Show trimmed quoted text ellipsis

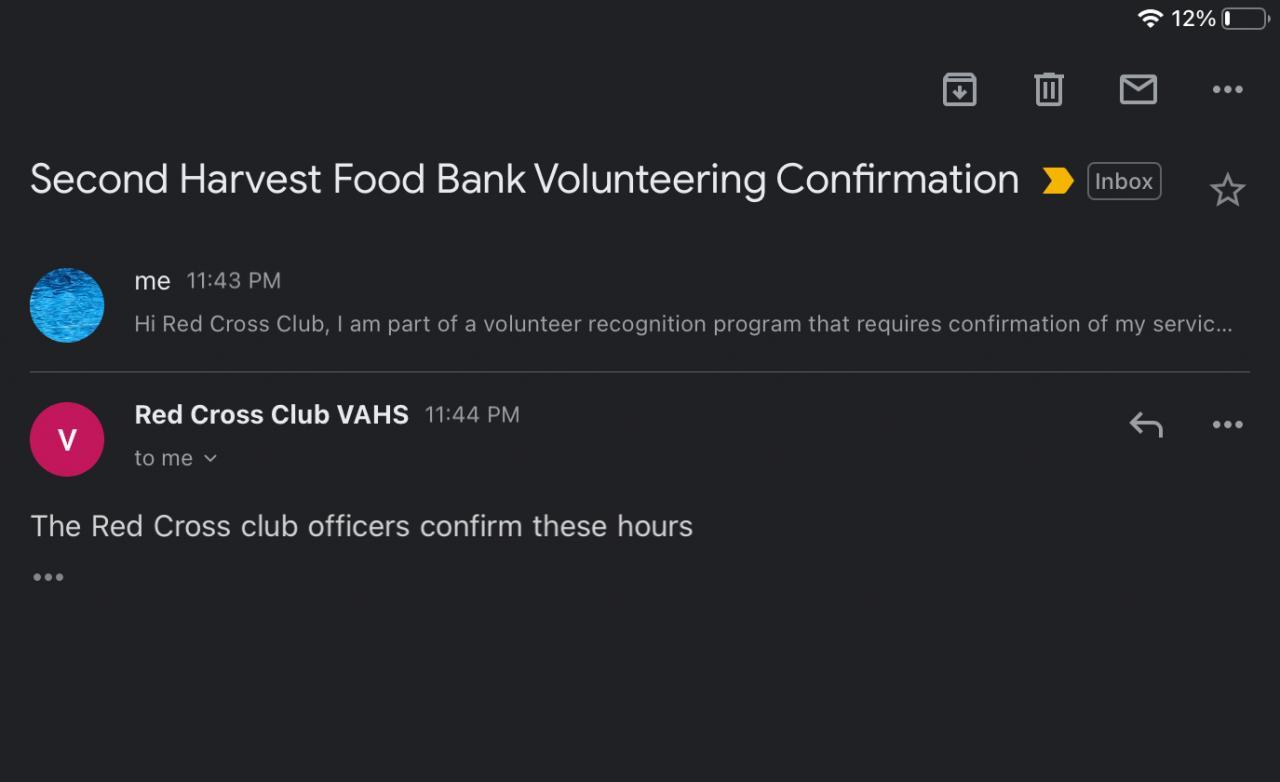[x=48, y=577]
